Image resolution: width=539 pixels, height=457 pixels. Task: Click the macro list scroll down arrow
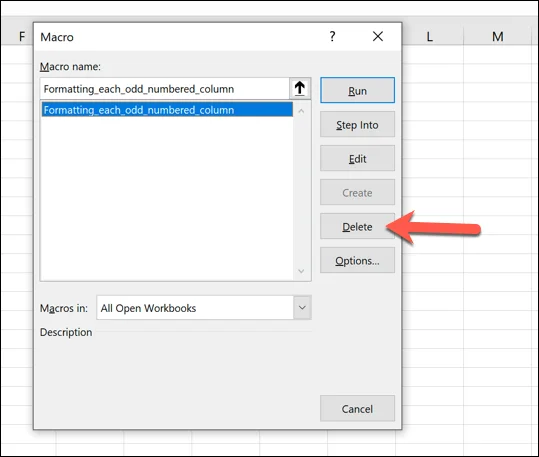(301, 271)
